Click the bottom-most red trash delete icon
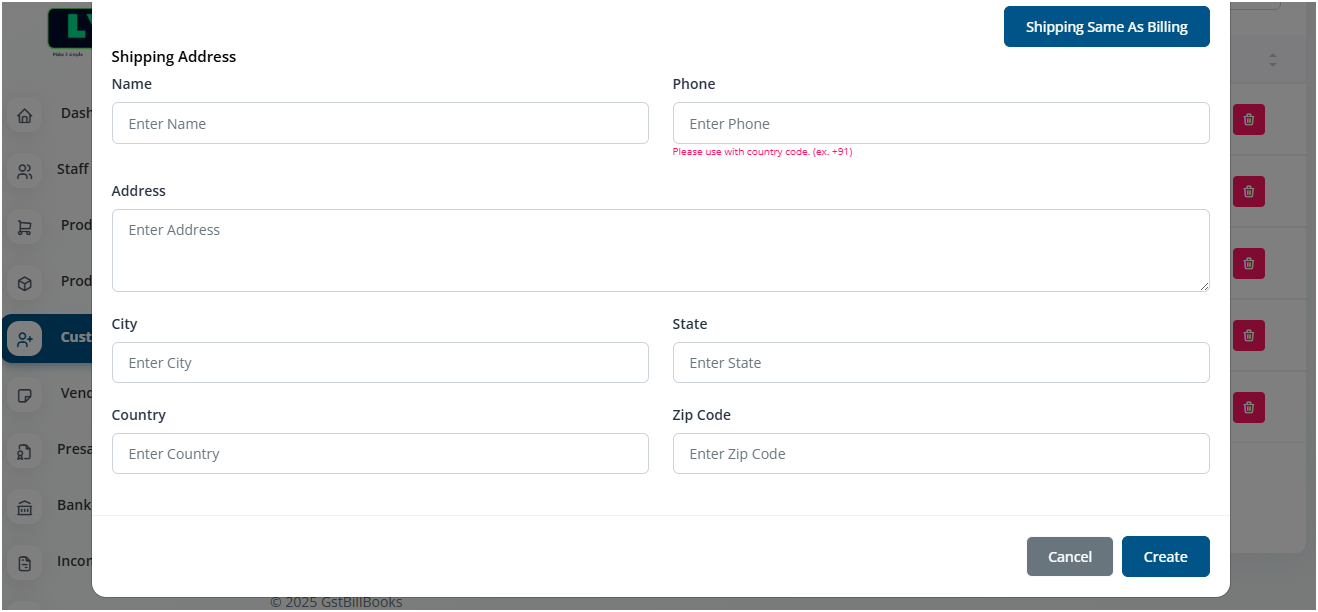The image size is (1318, 612). coord(1249,407)
